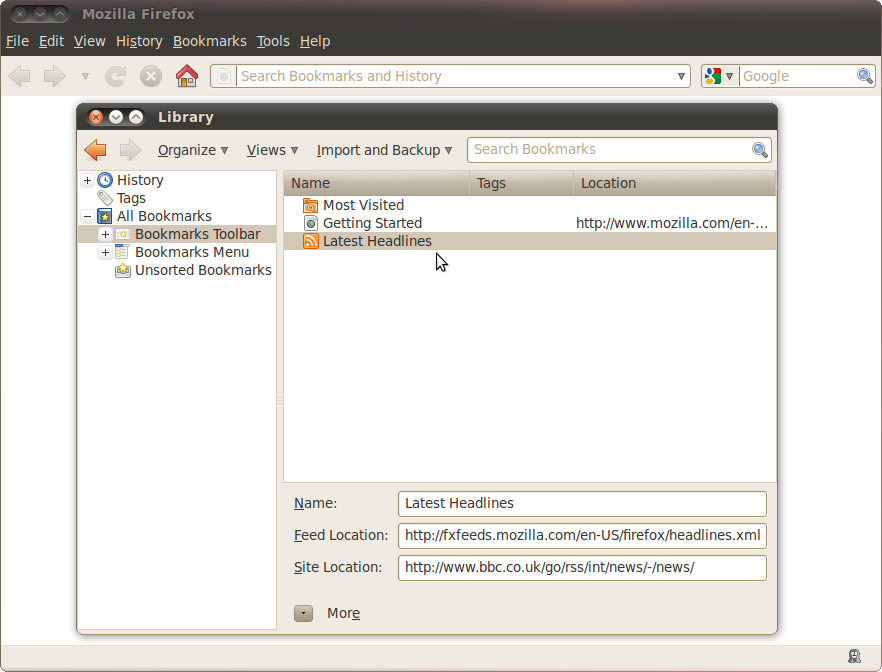Select the Tags tree item
Screen dimensions: 882x672
click(131, 198)
